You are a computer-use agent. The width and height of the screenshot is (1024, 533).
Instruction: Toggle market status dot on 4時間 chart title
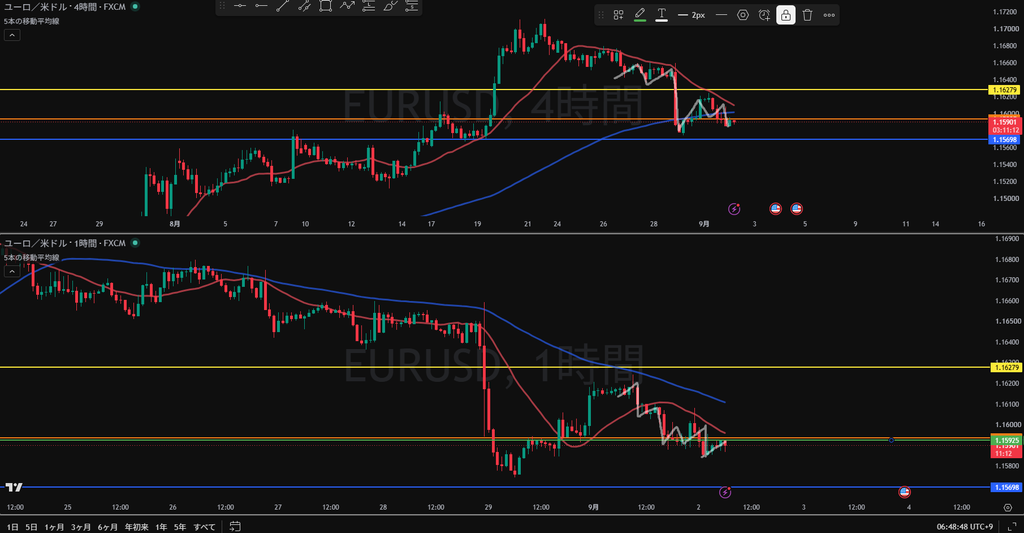click(135, 7)
